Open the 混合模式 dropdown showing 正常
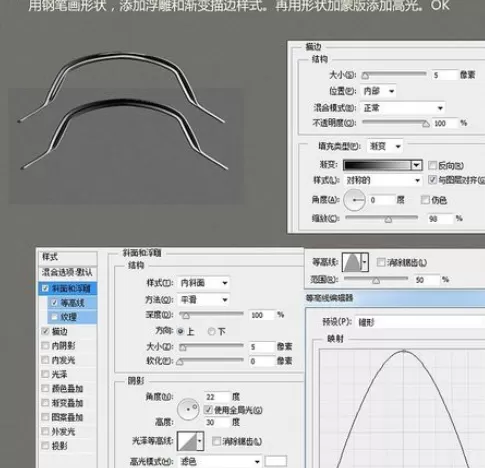Viewport: 485px width, 468px height. 403,108
